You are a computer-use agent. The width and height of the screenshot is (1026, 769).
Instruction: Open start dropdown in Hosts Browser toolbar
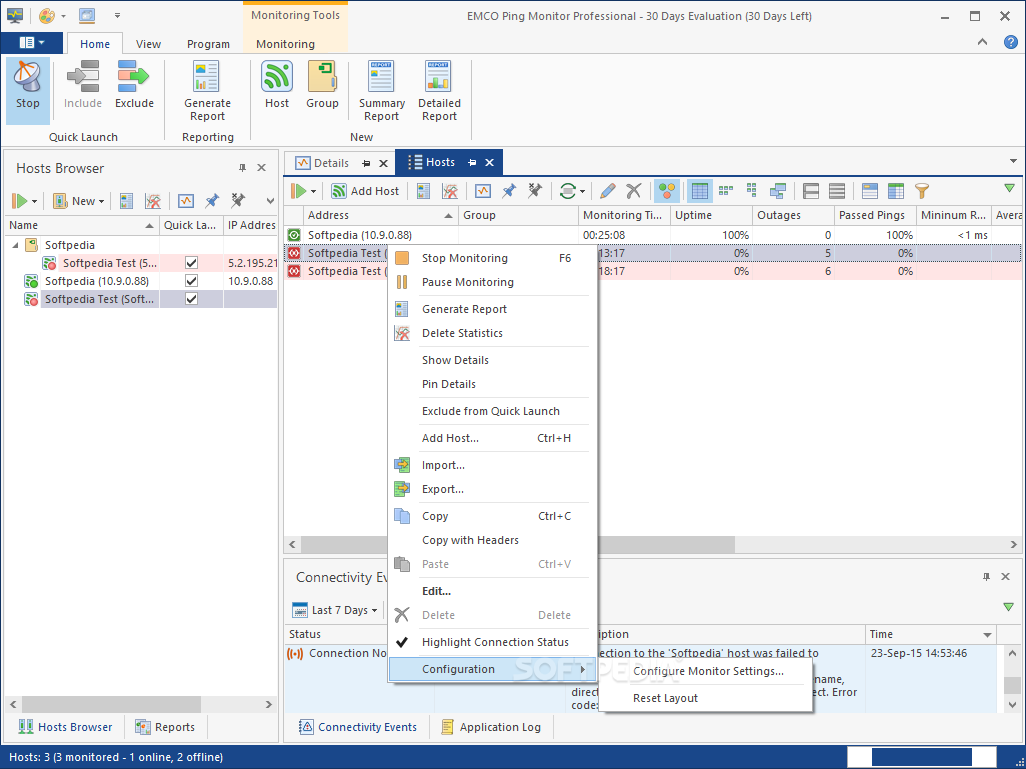[x=34, y=201]
